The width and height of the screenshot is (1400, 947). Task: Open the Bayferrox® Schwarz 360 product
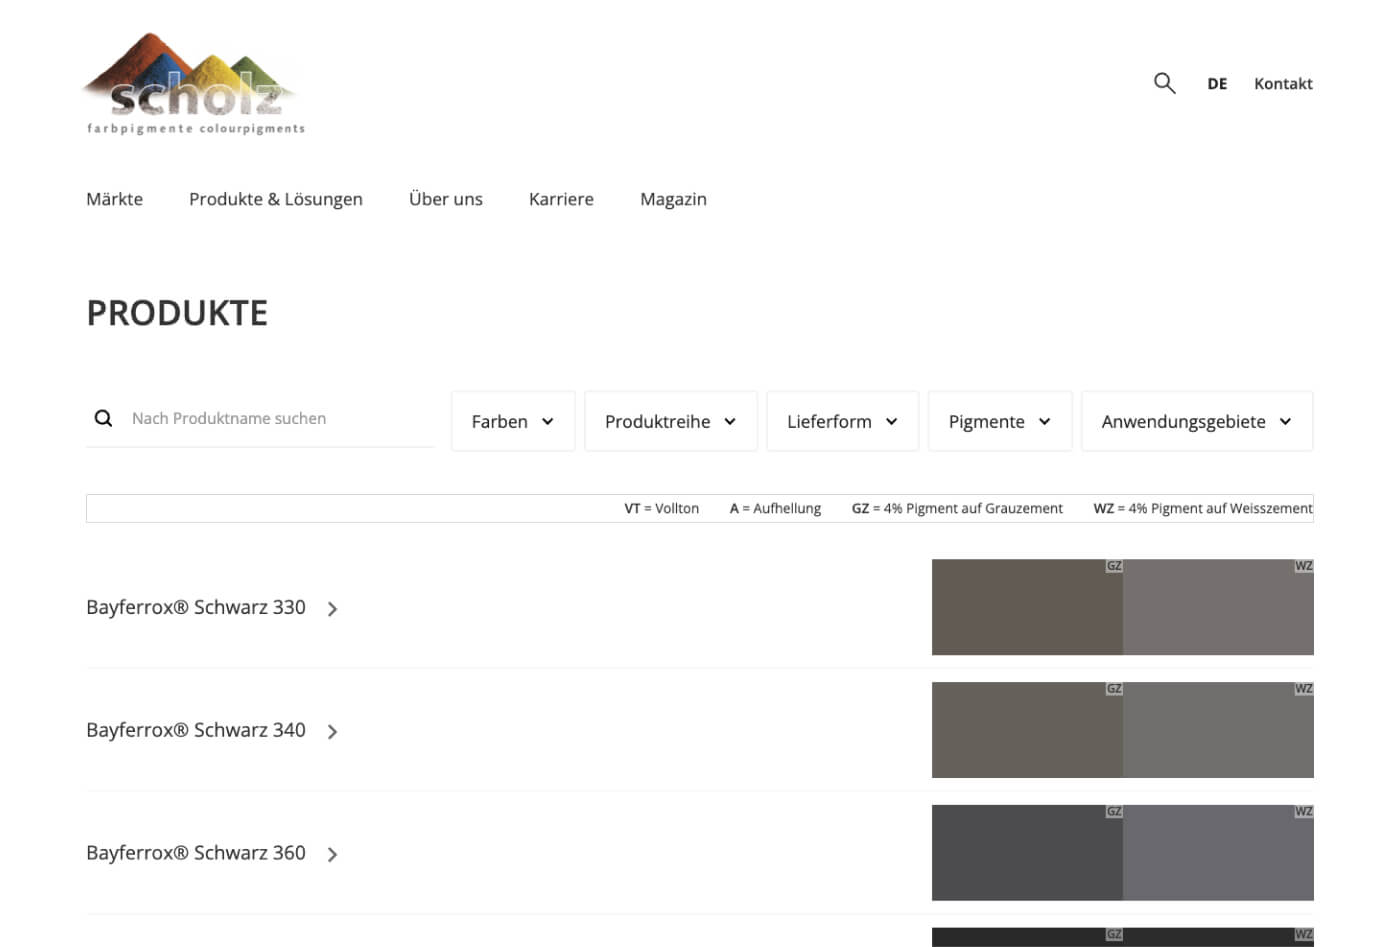tap(196, 853)
